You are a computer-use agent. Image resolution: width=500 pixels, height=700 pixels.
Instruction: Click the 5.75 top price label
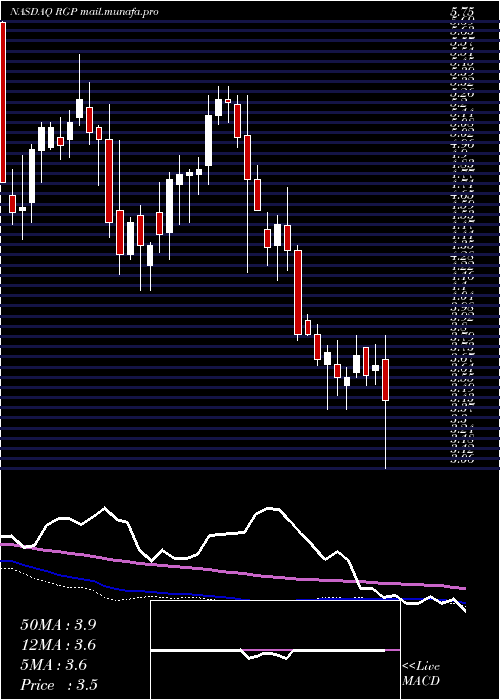click(x=462, y=12)
